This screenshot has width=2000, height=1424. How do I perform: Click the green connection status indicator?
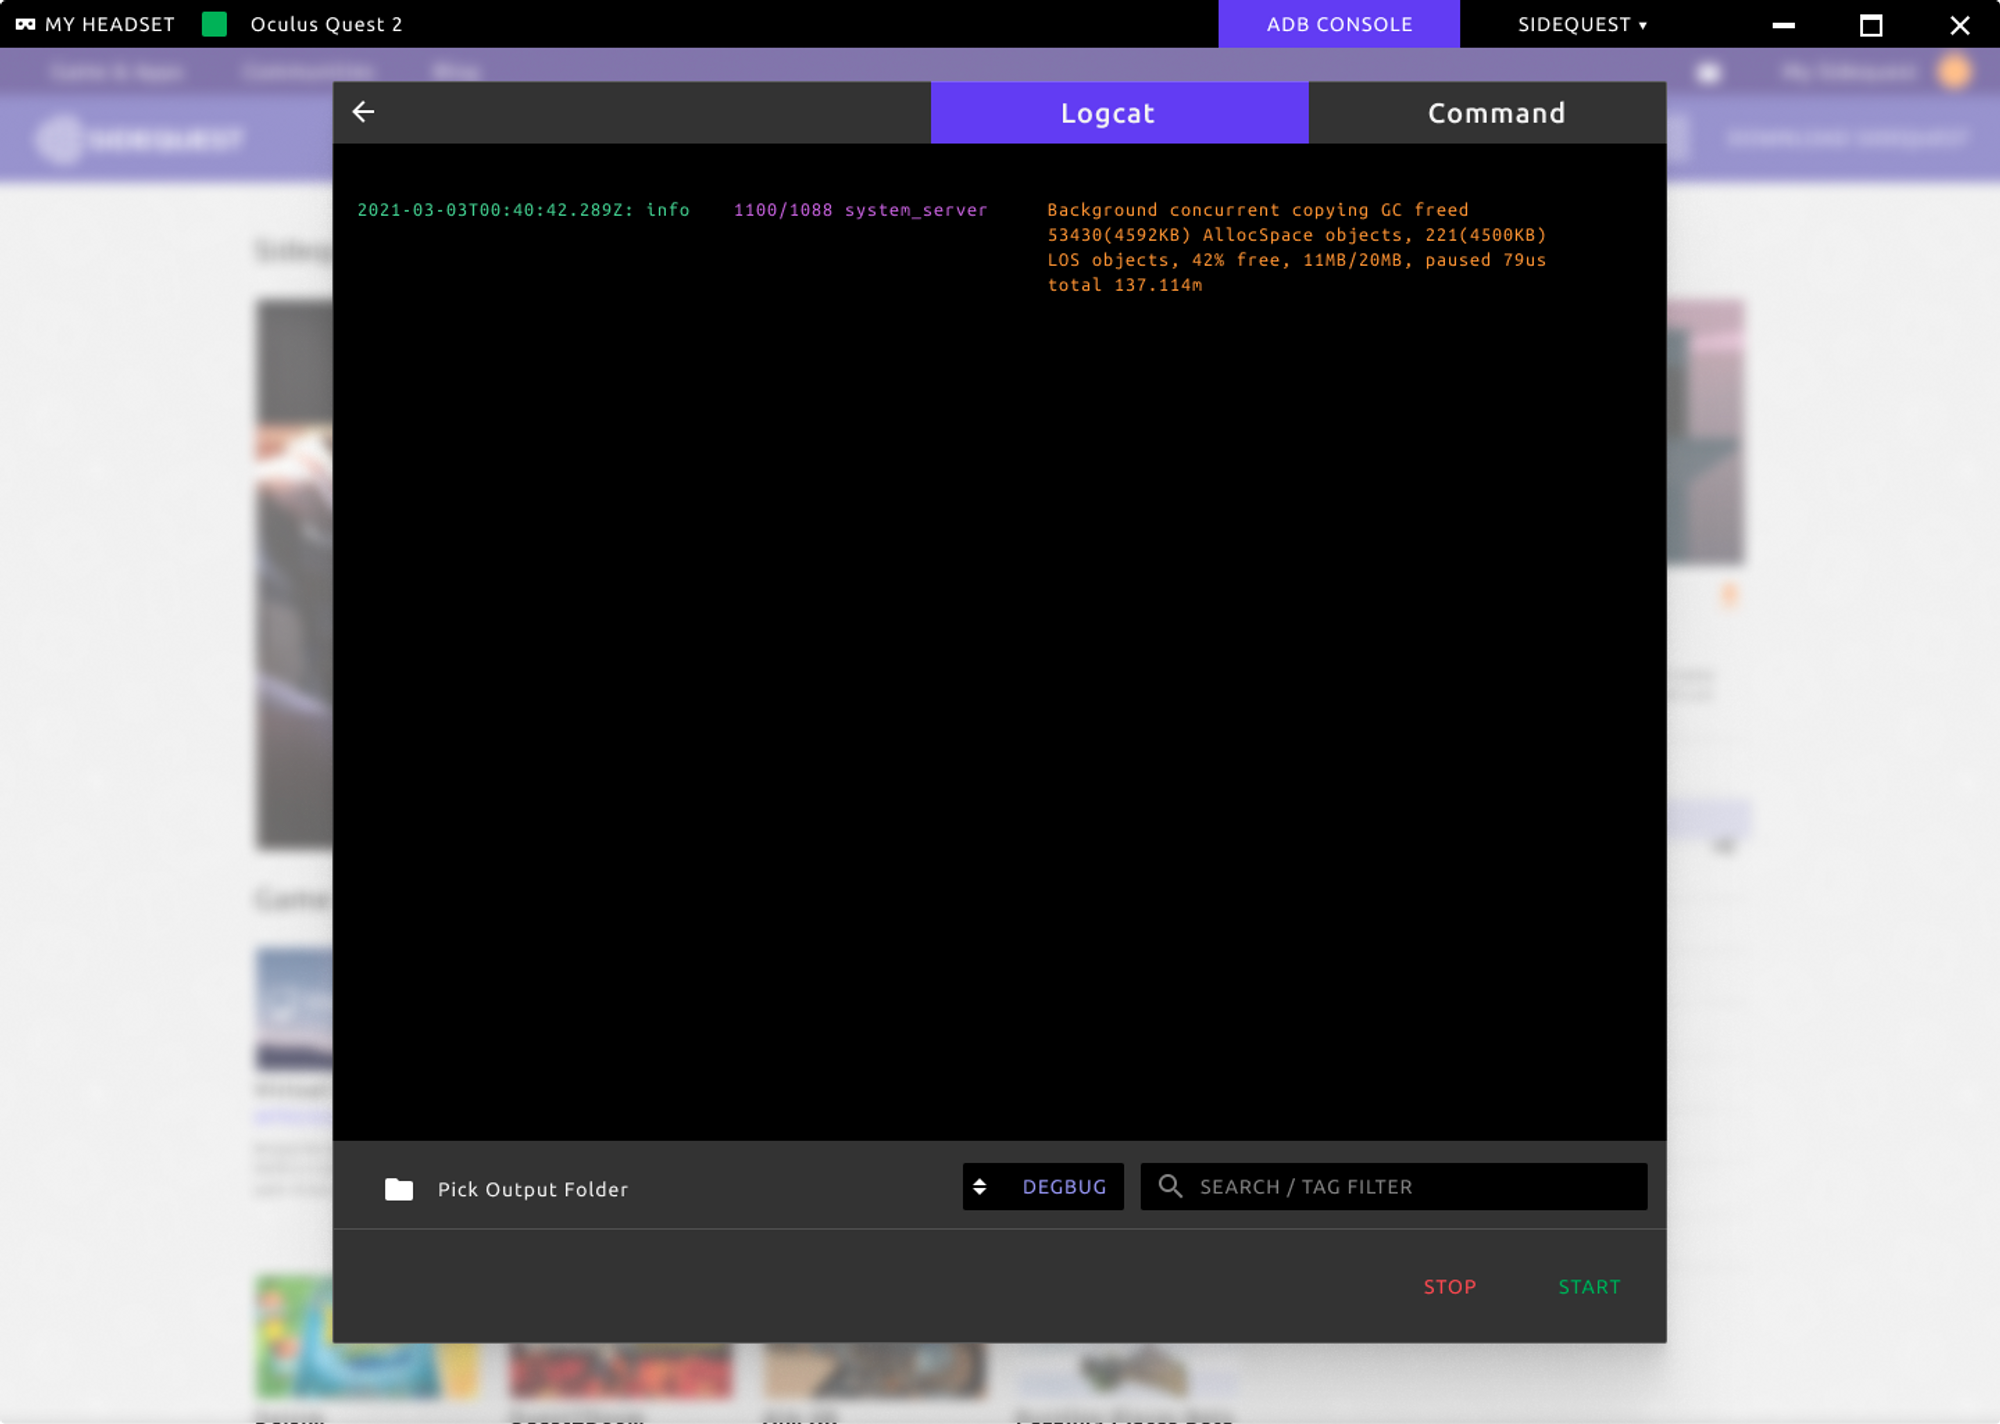(x=214, y=24)
